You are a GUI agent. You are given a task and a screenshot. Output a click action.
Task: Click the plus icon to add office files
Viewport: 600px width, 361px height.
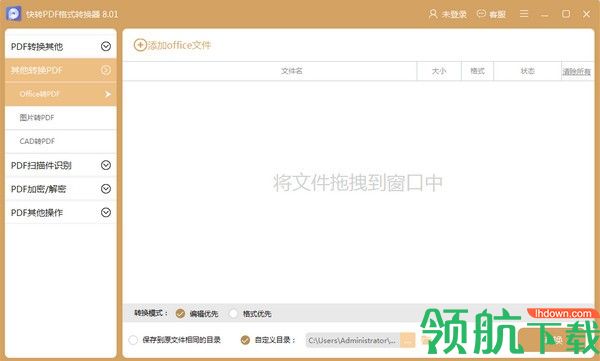[x=140, y=45]
